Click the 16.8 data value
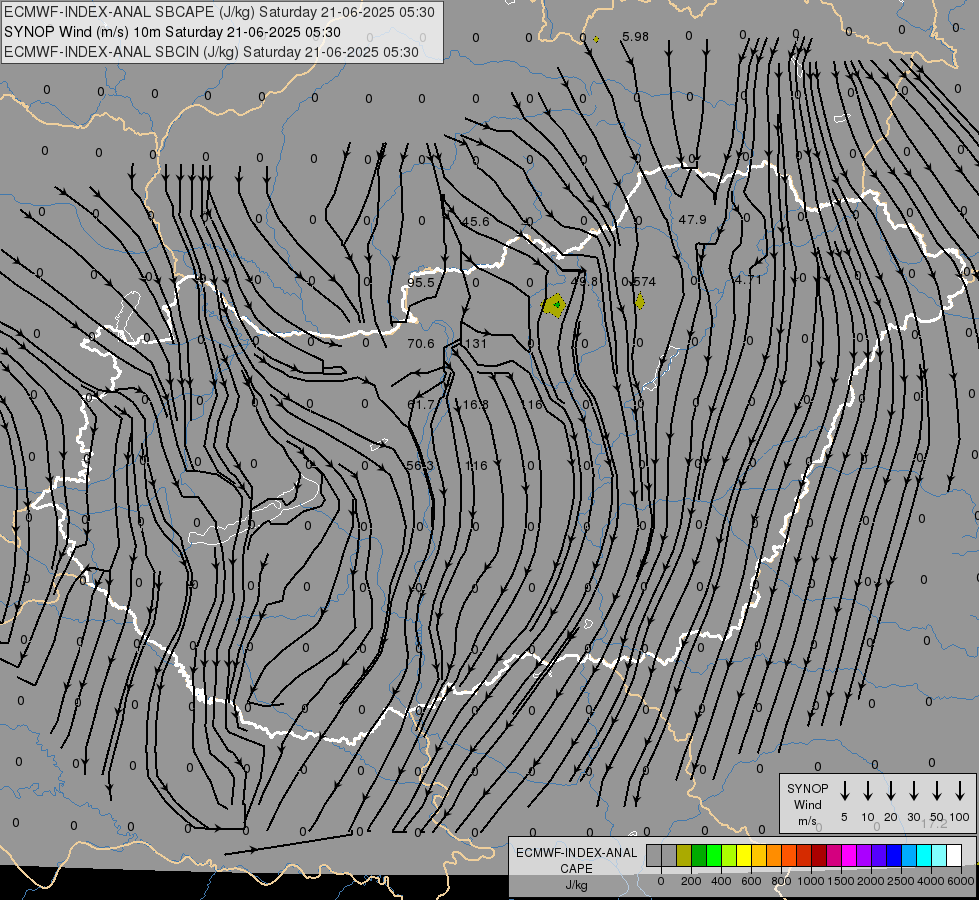This screenshot has height=900, width=979. [x=476, y=405]
